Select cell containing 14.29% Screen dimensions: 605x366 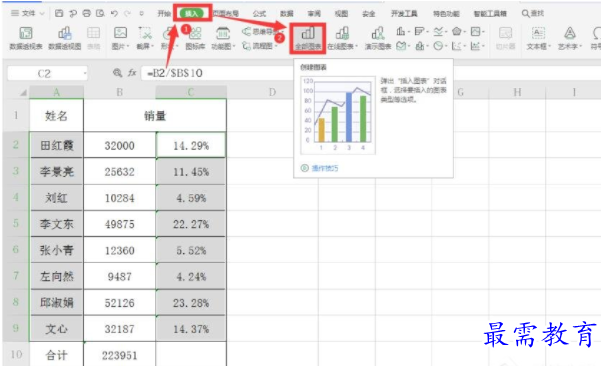pyautogui.click(x=191, y=145)
